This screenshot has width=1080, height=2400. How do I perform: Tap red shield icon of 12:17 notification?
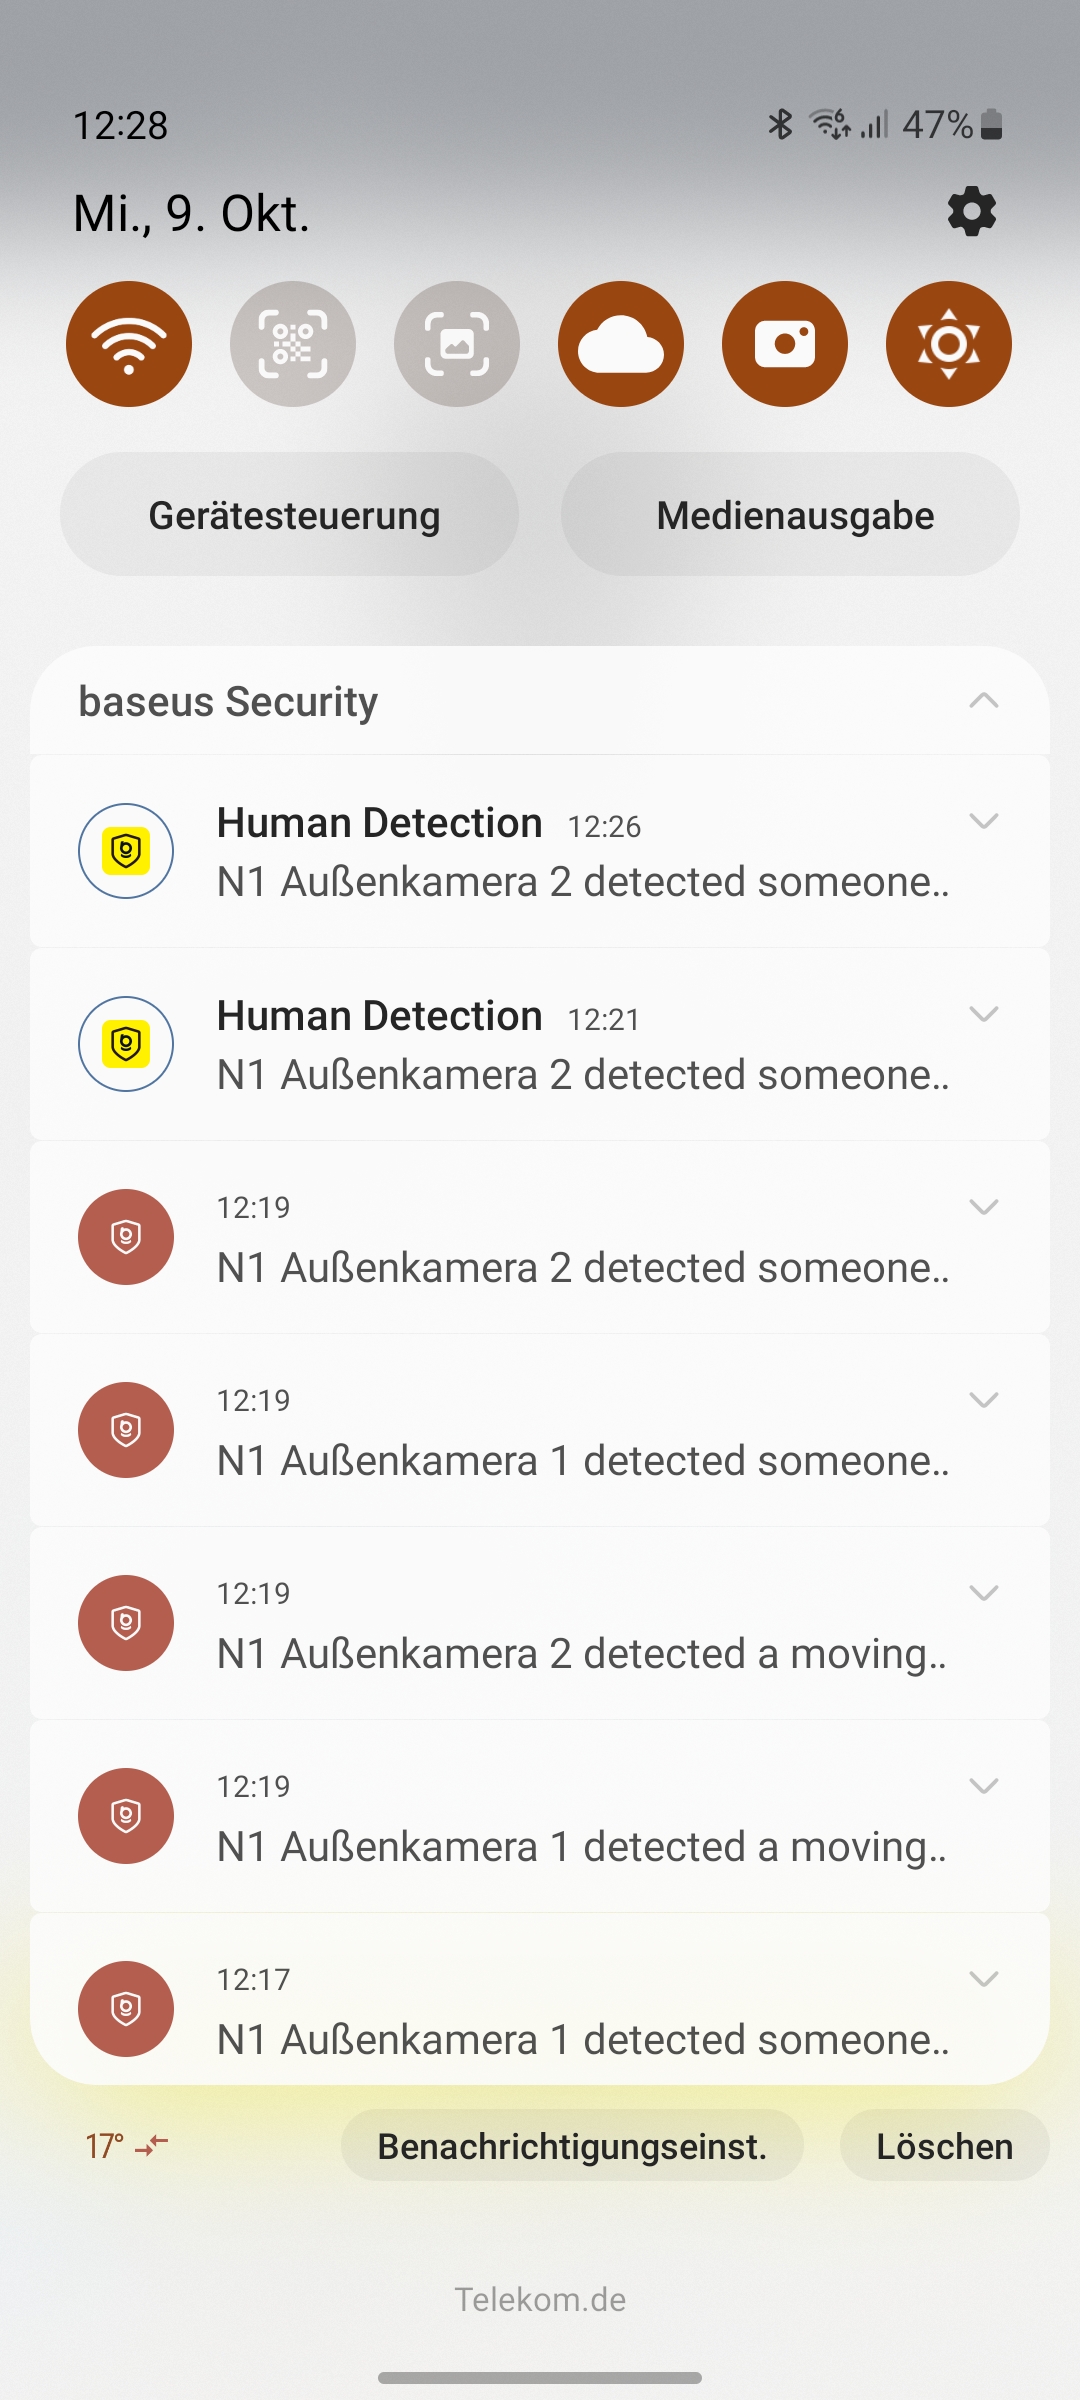(126, 2008)
